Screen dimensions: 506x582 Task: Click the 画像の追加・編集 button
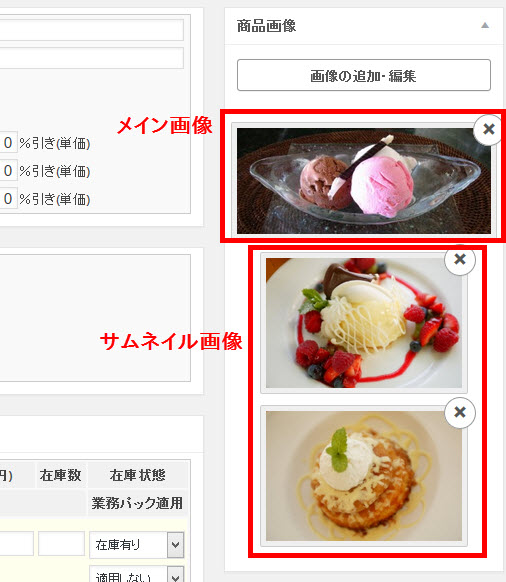364,75
